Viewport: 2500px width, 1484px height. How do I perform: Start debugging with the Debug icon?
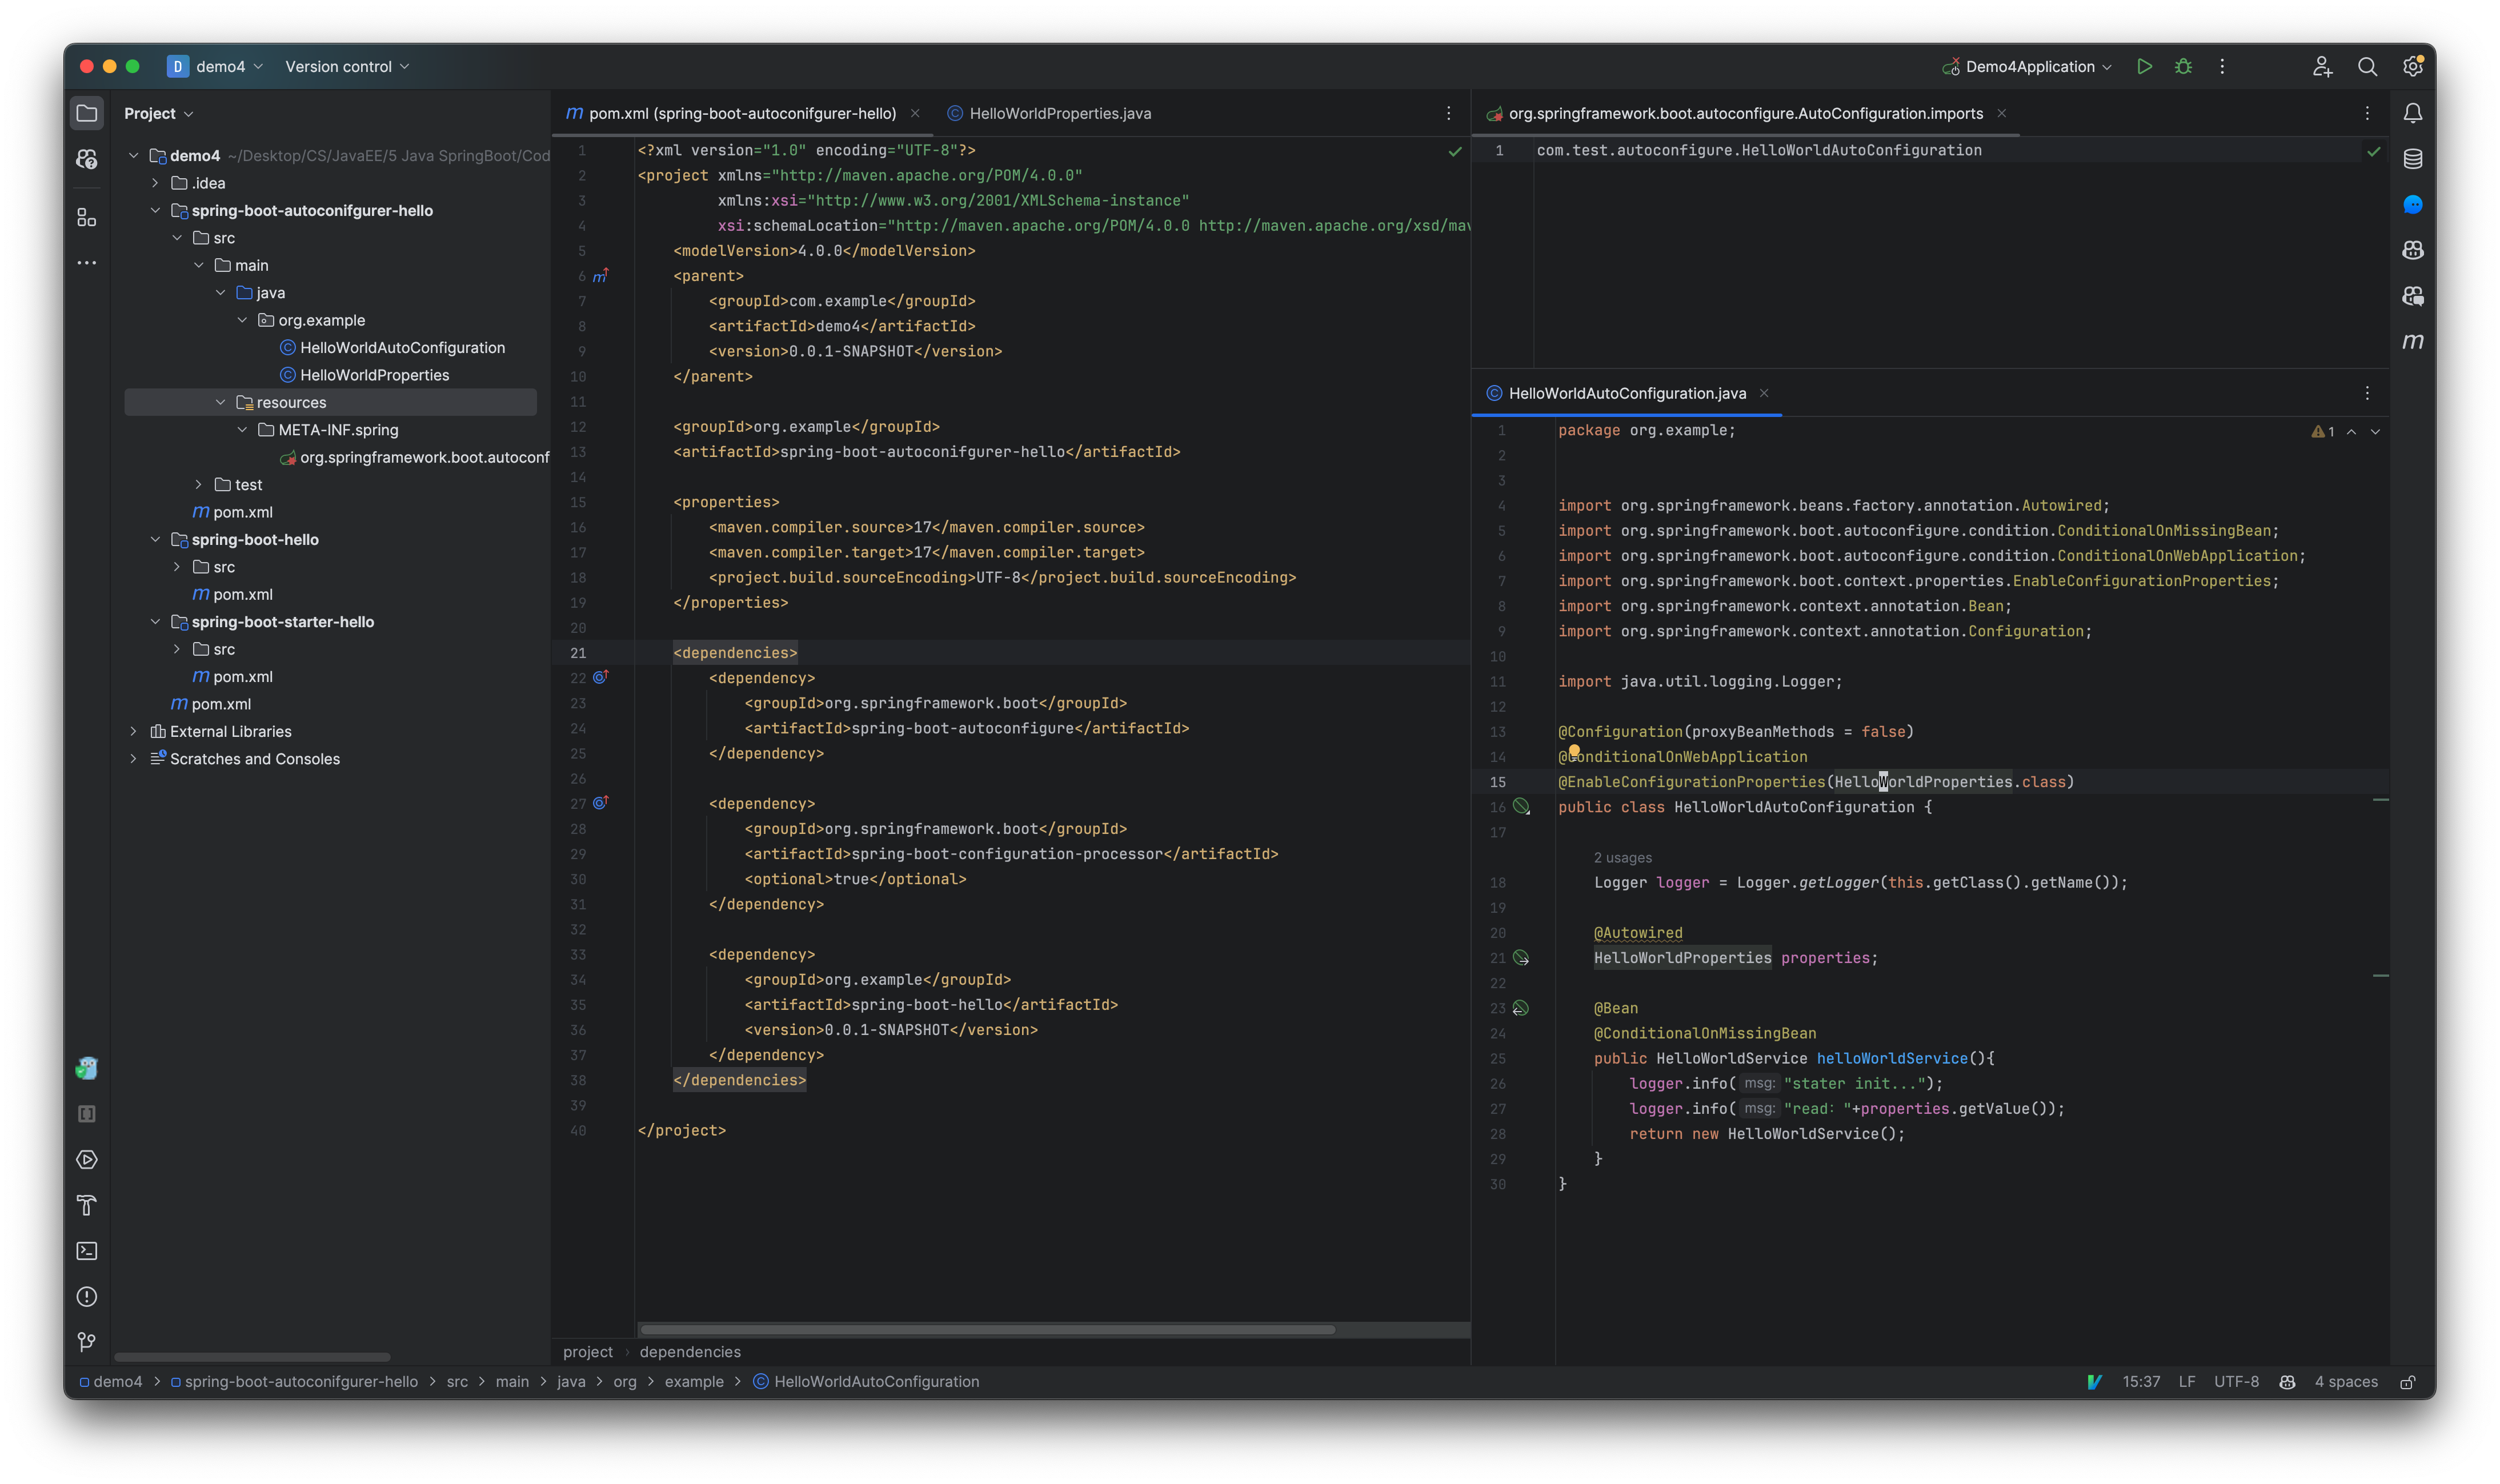point(2183,66)
